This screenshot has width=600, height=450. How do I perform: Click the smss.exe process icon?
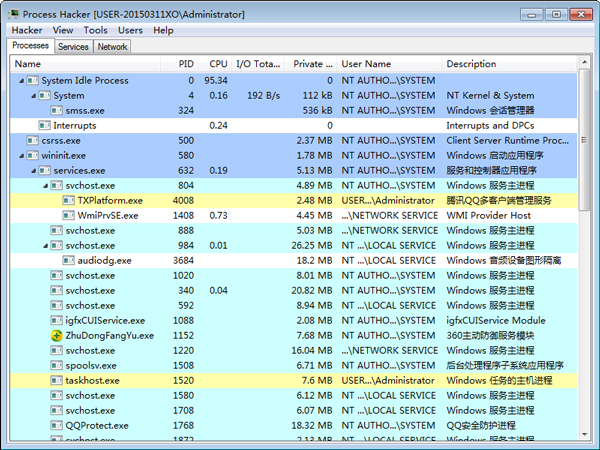point(57,111)
